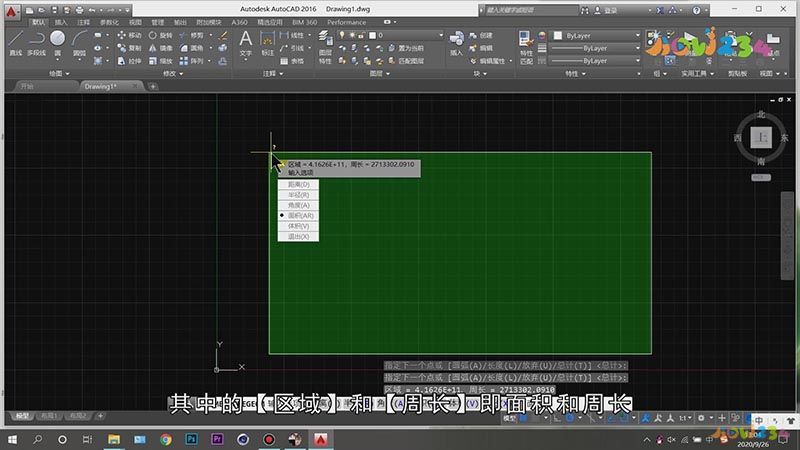Select the Text (文字) tool
Image resolution: width=800 pixels, height=450 pixels.
point(245,43)
